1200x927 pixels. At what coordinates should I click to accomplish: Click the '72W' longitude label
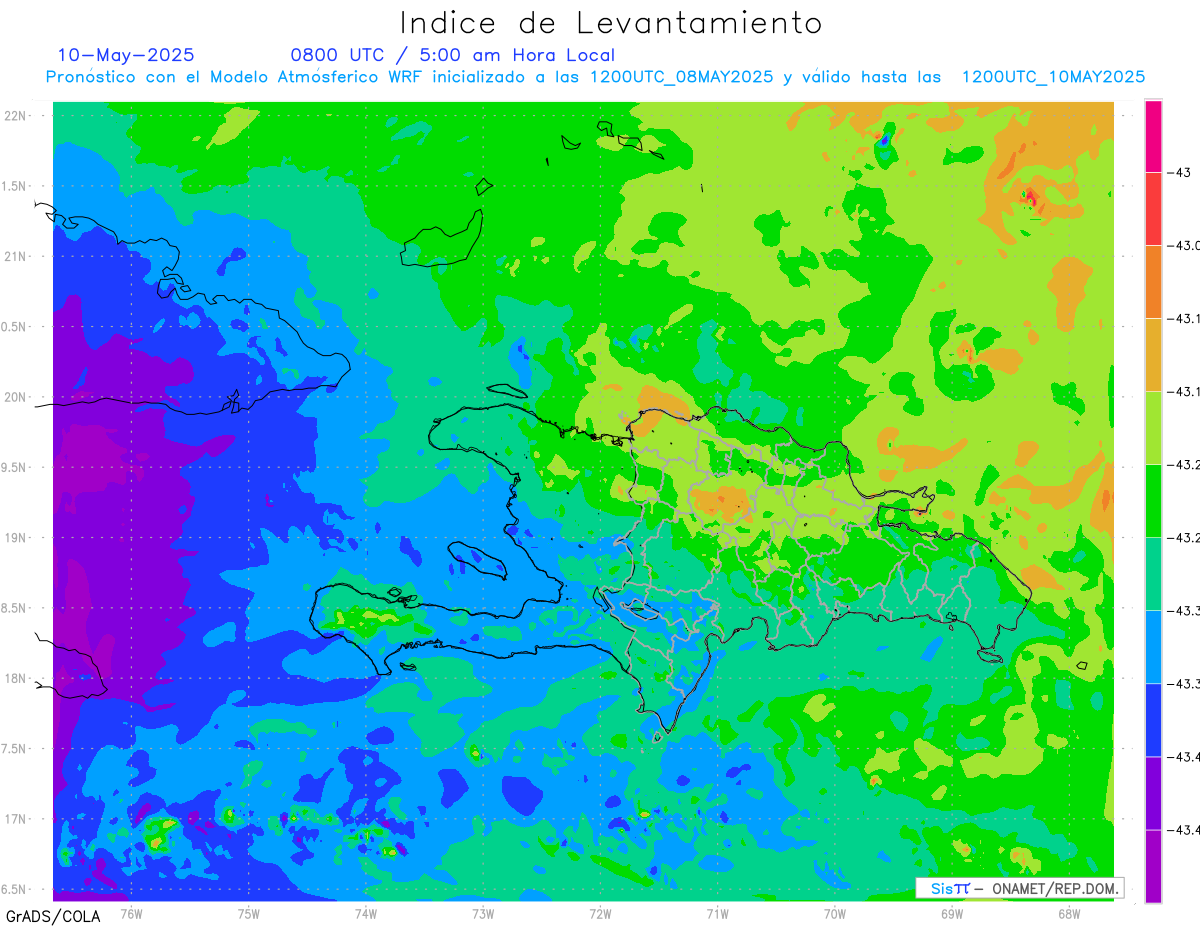(x=600, y=913)
